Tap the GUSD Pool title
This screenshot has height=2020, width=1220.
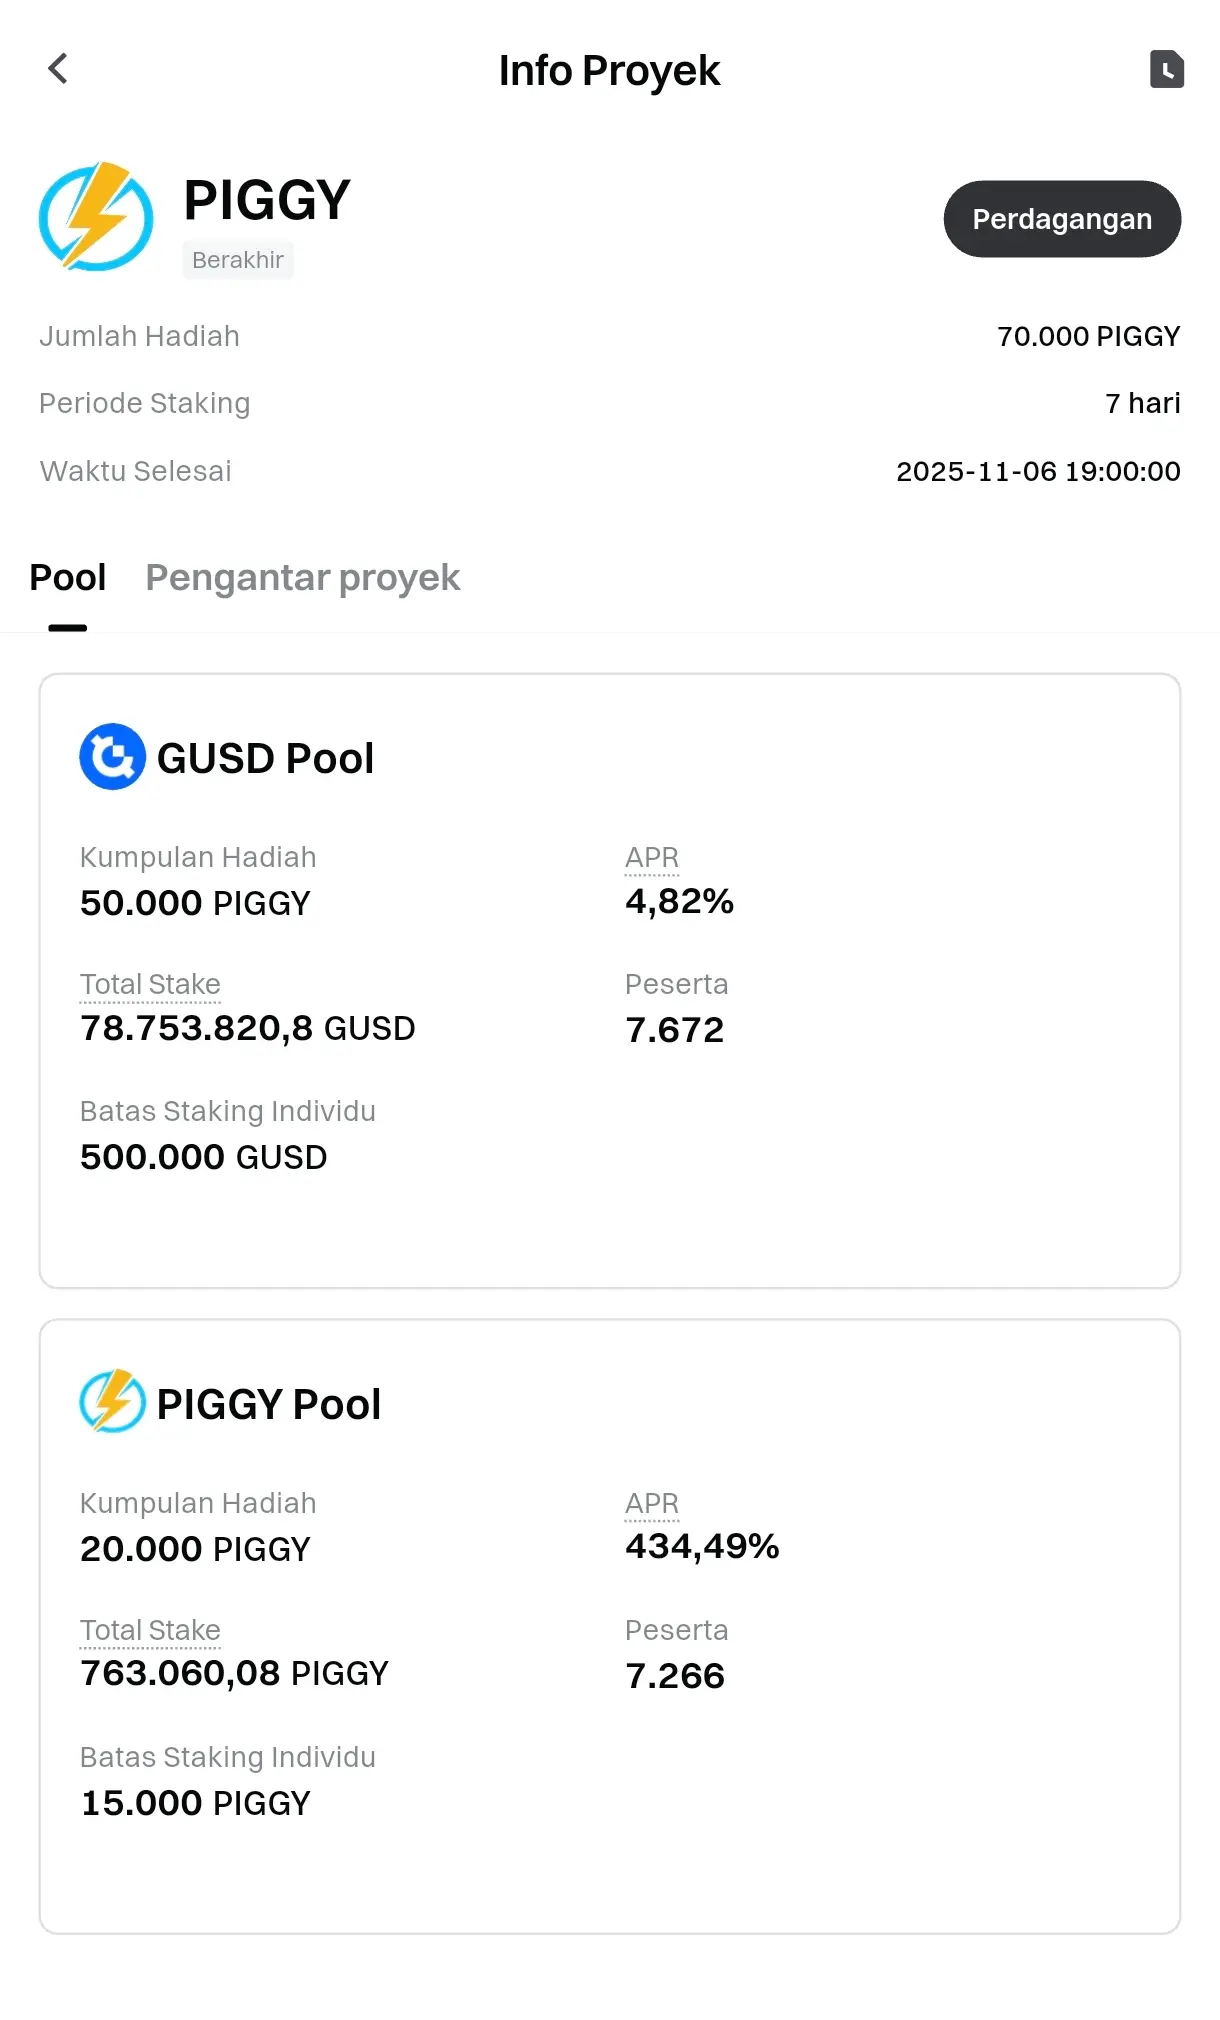pyautogui.click(x=265, y=758)
